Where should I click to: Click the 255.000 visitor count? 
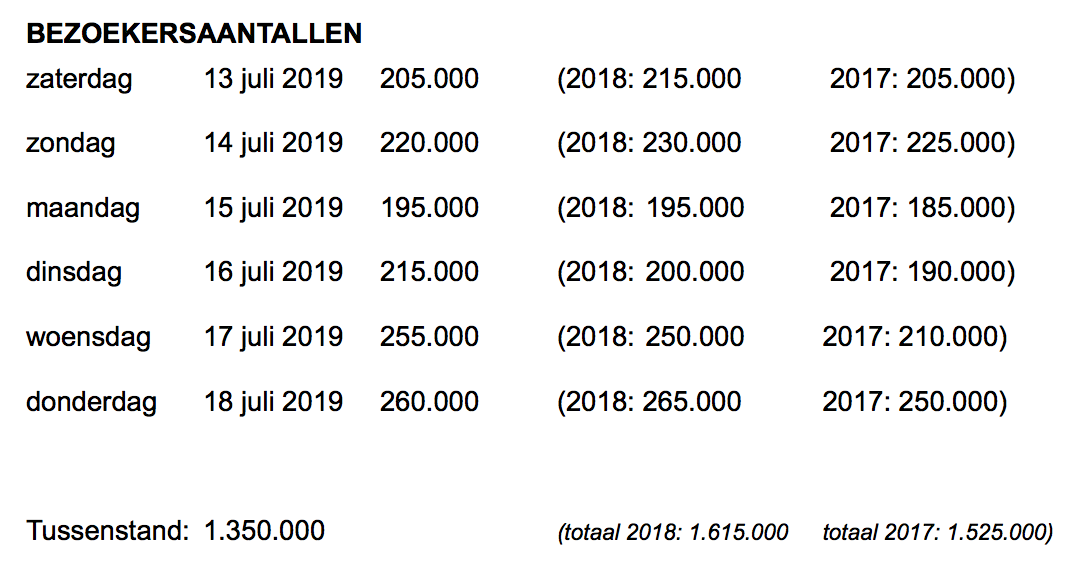[429, 337]
